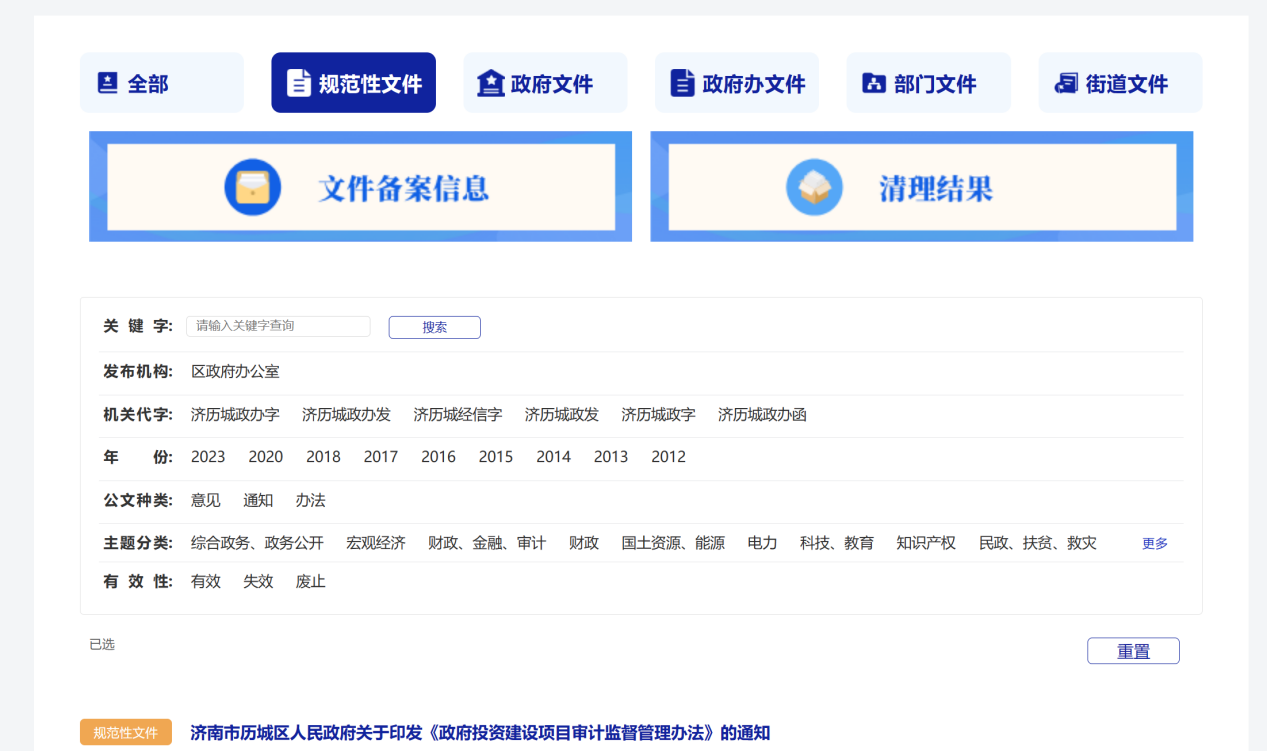The image size is (1267, 751).
Task: Filter by 济历城政办函 code
Action: 763,414
